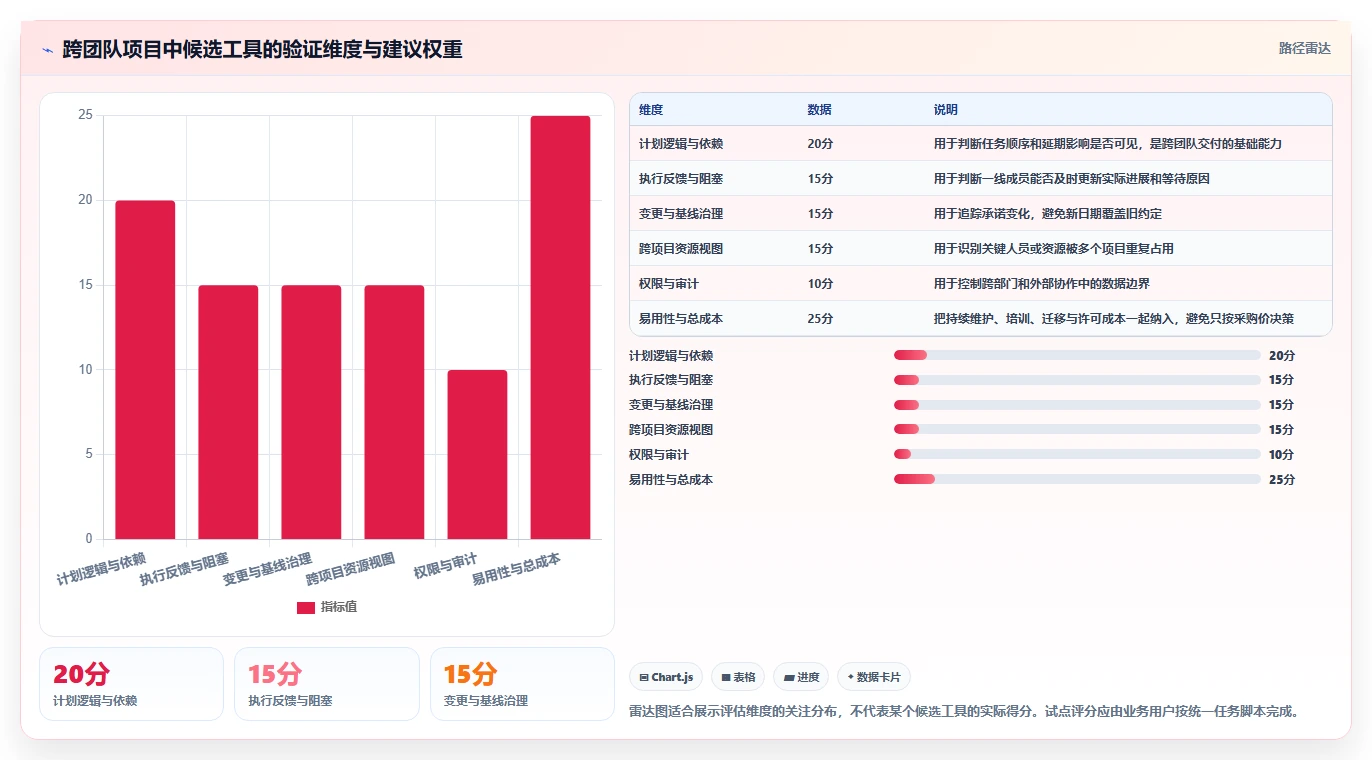Click the 易用性与总成本 progress bar
The height and width of the screenshot is (760, 1372).
(1077, 480)
